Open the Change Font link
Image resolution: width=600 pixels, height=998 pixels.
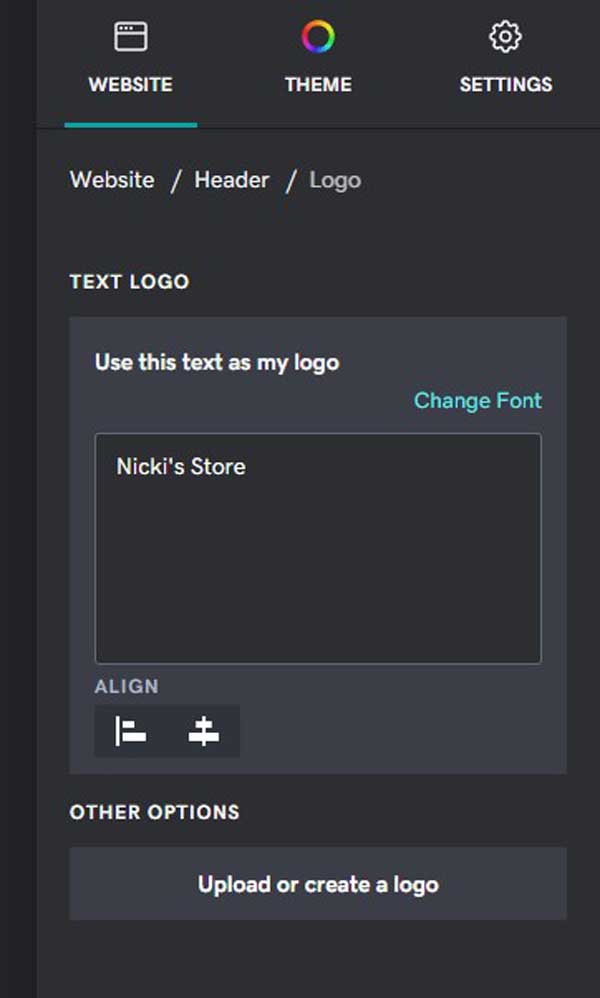(478, 400)
